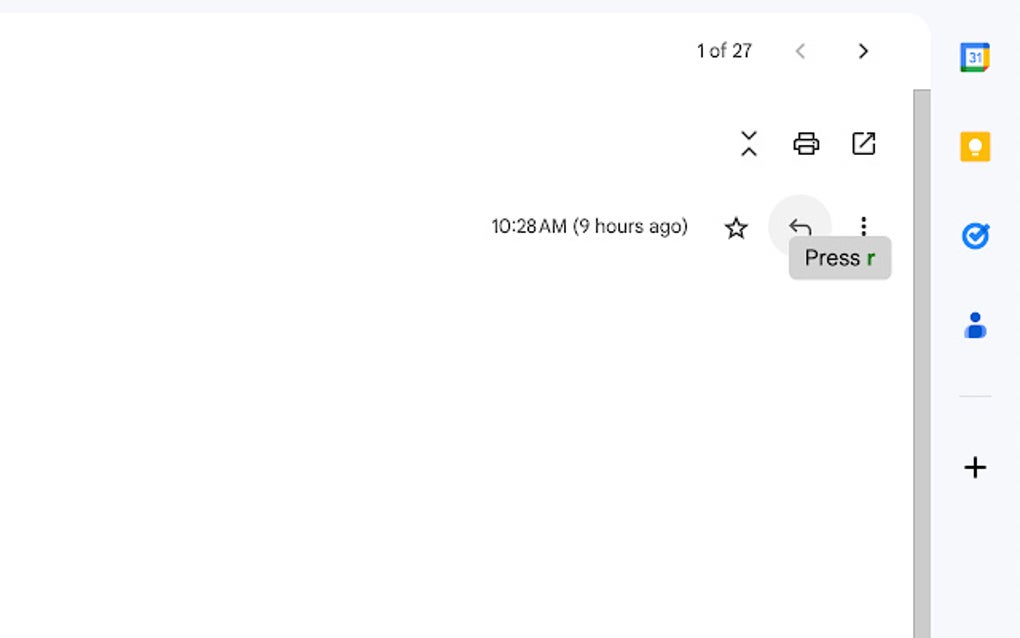Collapse the expanded email thread
Image resolution: width=1020 pixels, height=638 pixels.
[x=749, y=143]
